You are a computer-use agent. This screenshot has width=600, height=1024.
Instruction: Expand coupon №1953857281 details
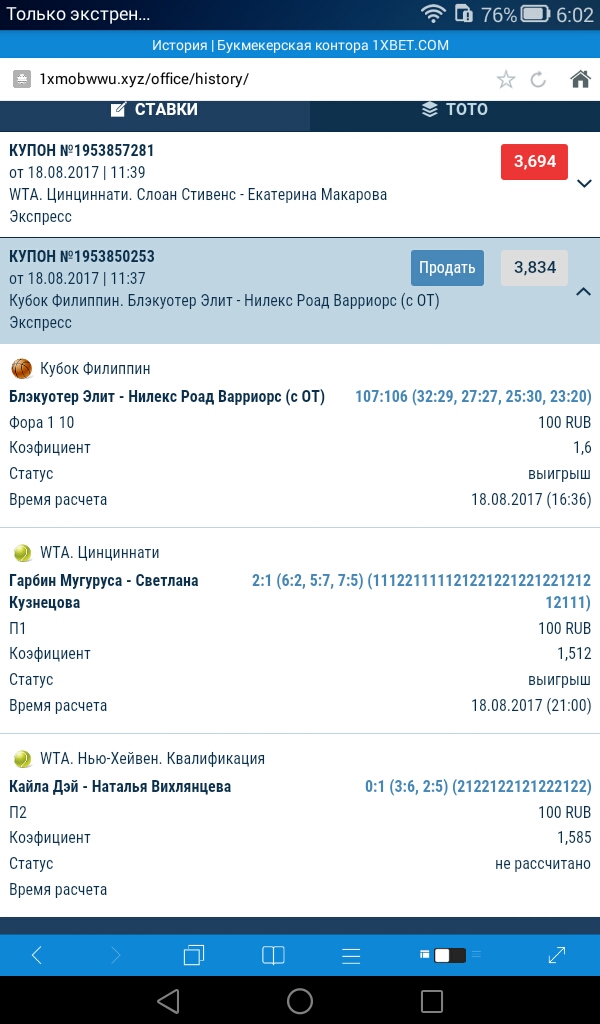pos(585,183)
